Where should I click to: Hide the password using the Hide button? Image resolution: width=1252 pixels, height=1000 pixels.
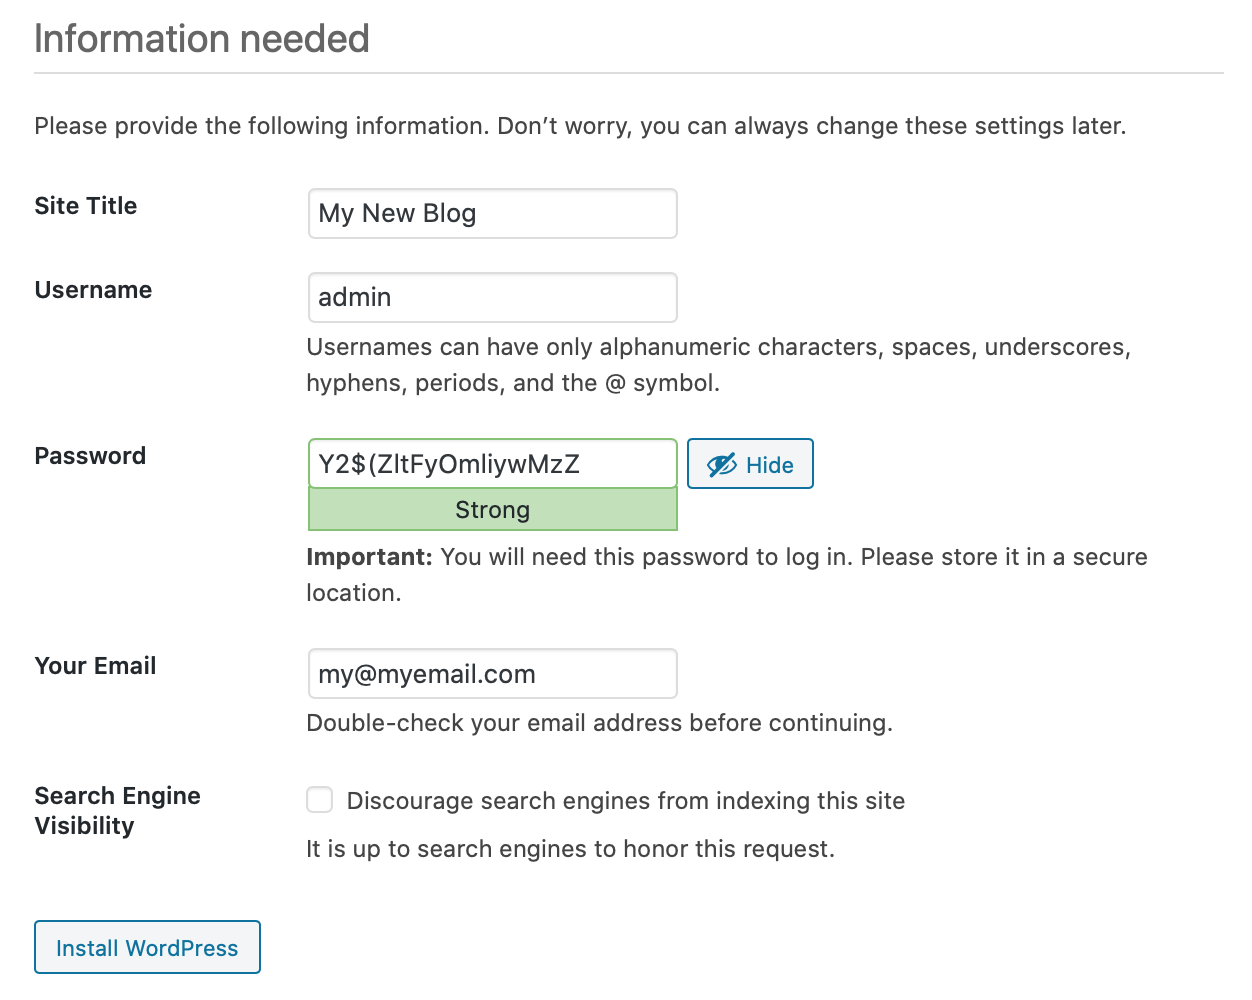click(750, 464)
